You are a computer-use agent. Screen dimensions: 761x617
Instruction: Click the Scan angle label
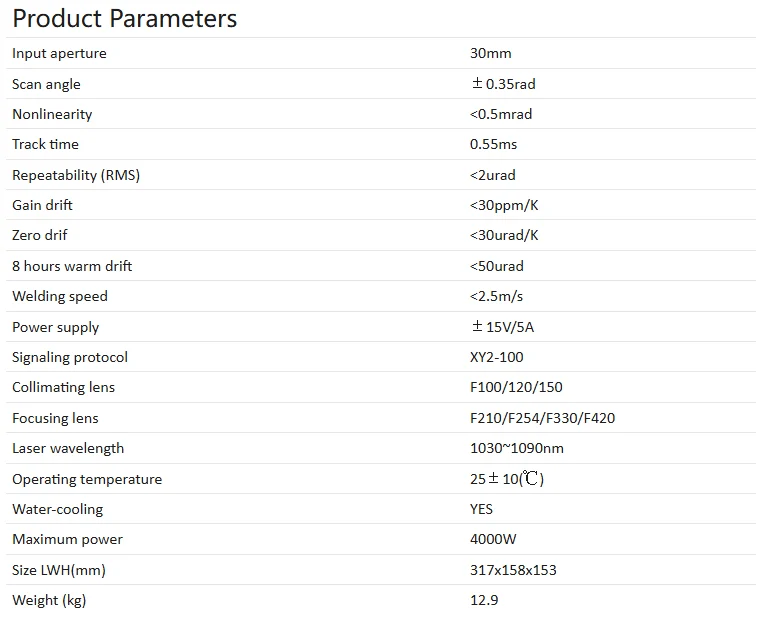click(x=46, y=84)
